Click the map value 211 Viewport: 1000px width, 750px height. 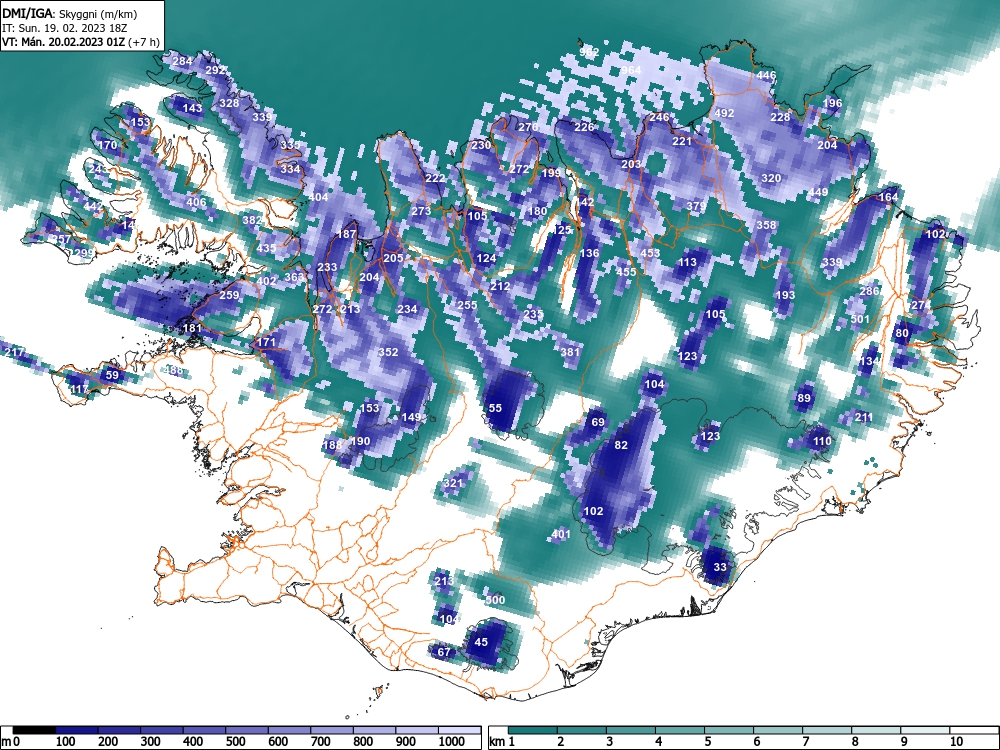click(864, 417)
